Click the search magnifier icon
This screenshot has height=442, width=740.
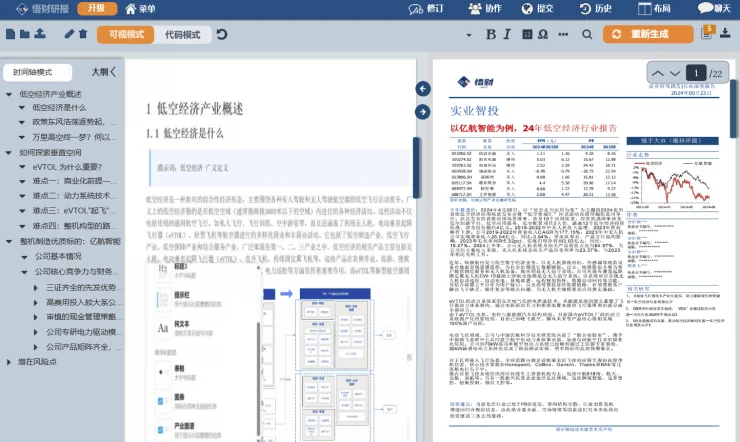click(x=587, y=34)
